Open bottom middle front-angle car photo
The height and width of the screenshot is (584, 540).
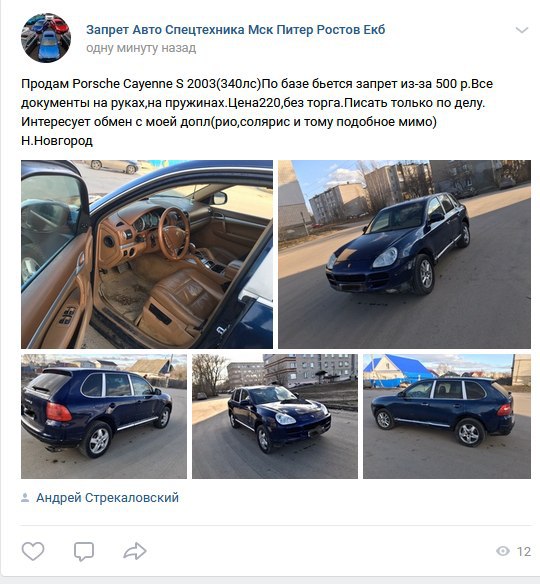pos(275,416)
